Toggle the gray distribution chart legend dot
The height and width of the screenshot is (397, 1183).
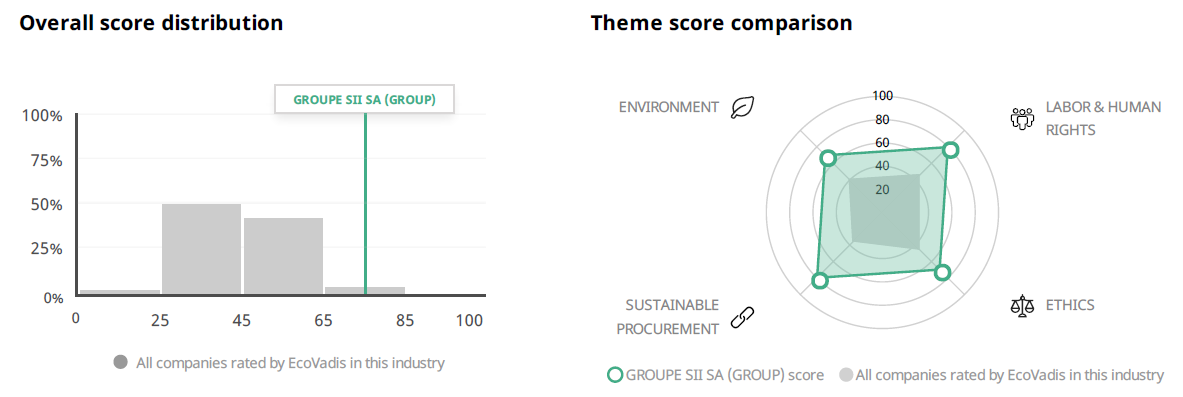(120, 363)
